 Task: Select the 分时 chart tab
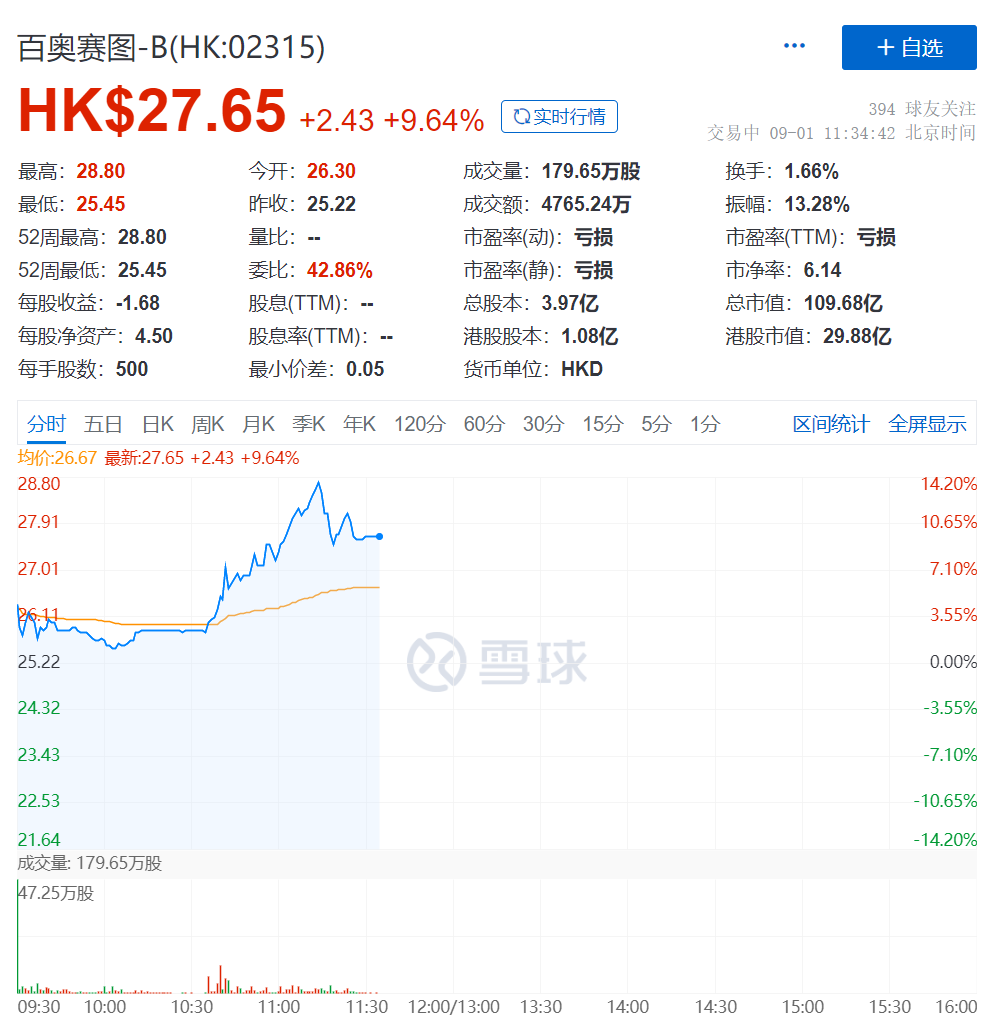46,424
